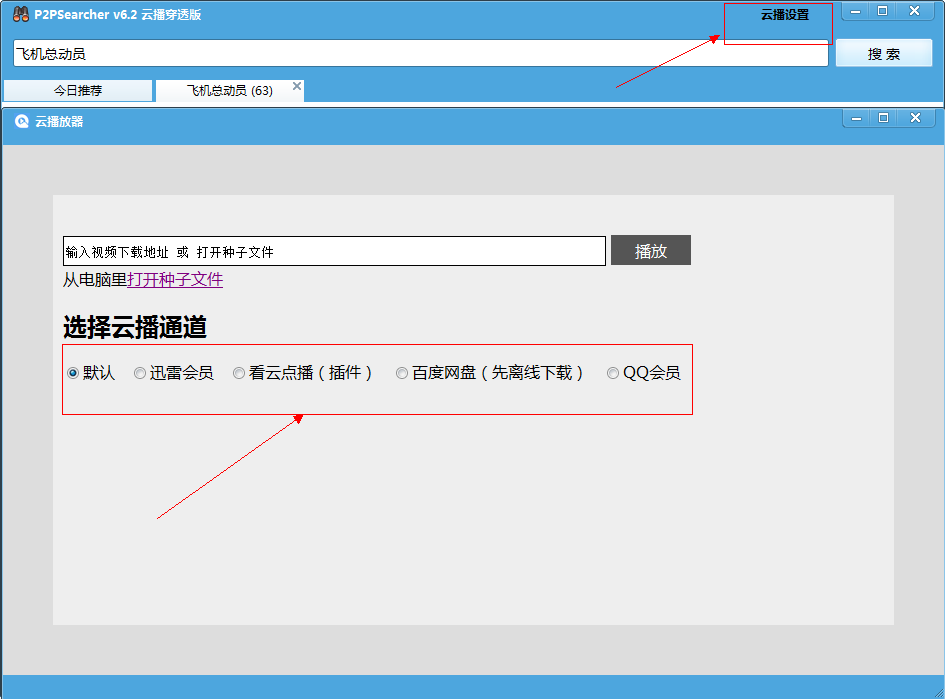Select the QQ会员 playback channel

point(612,372)
